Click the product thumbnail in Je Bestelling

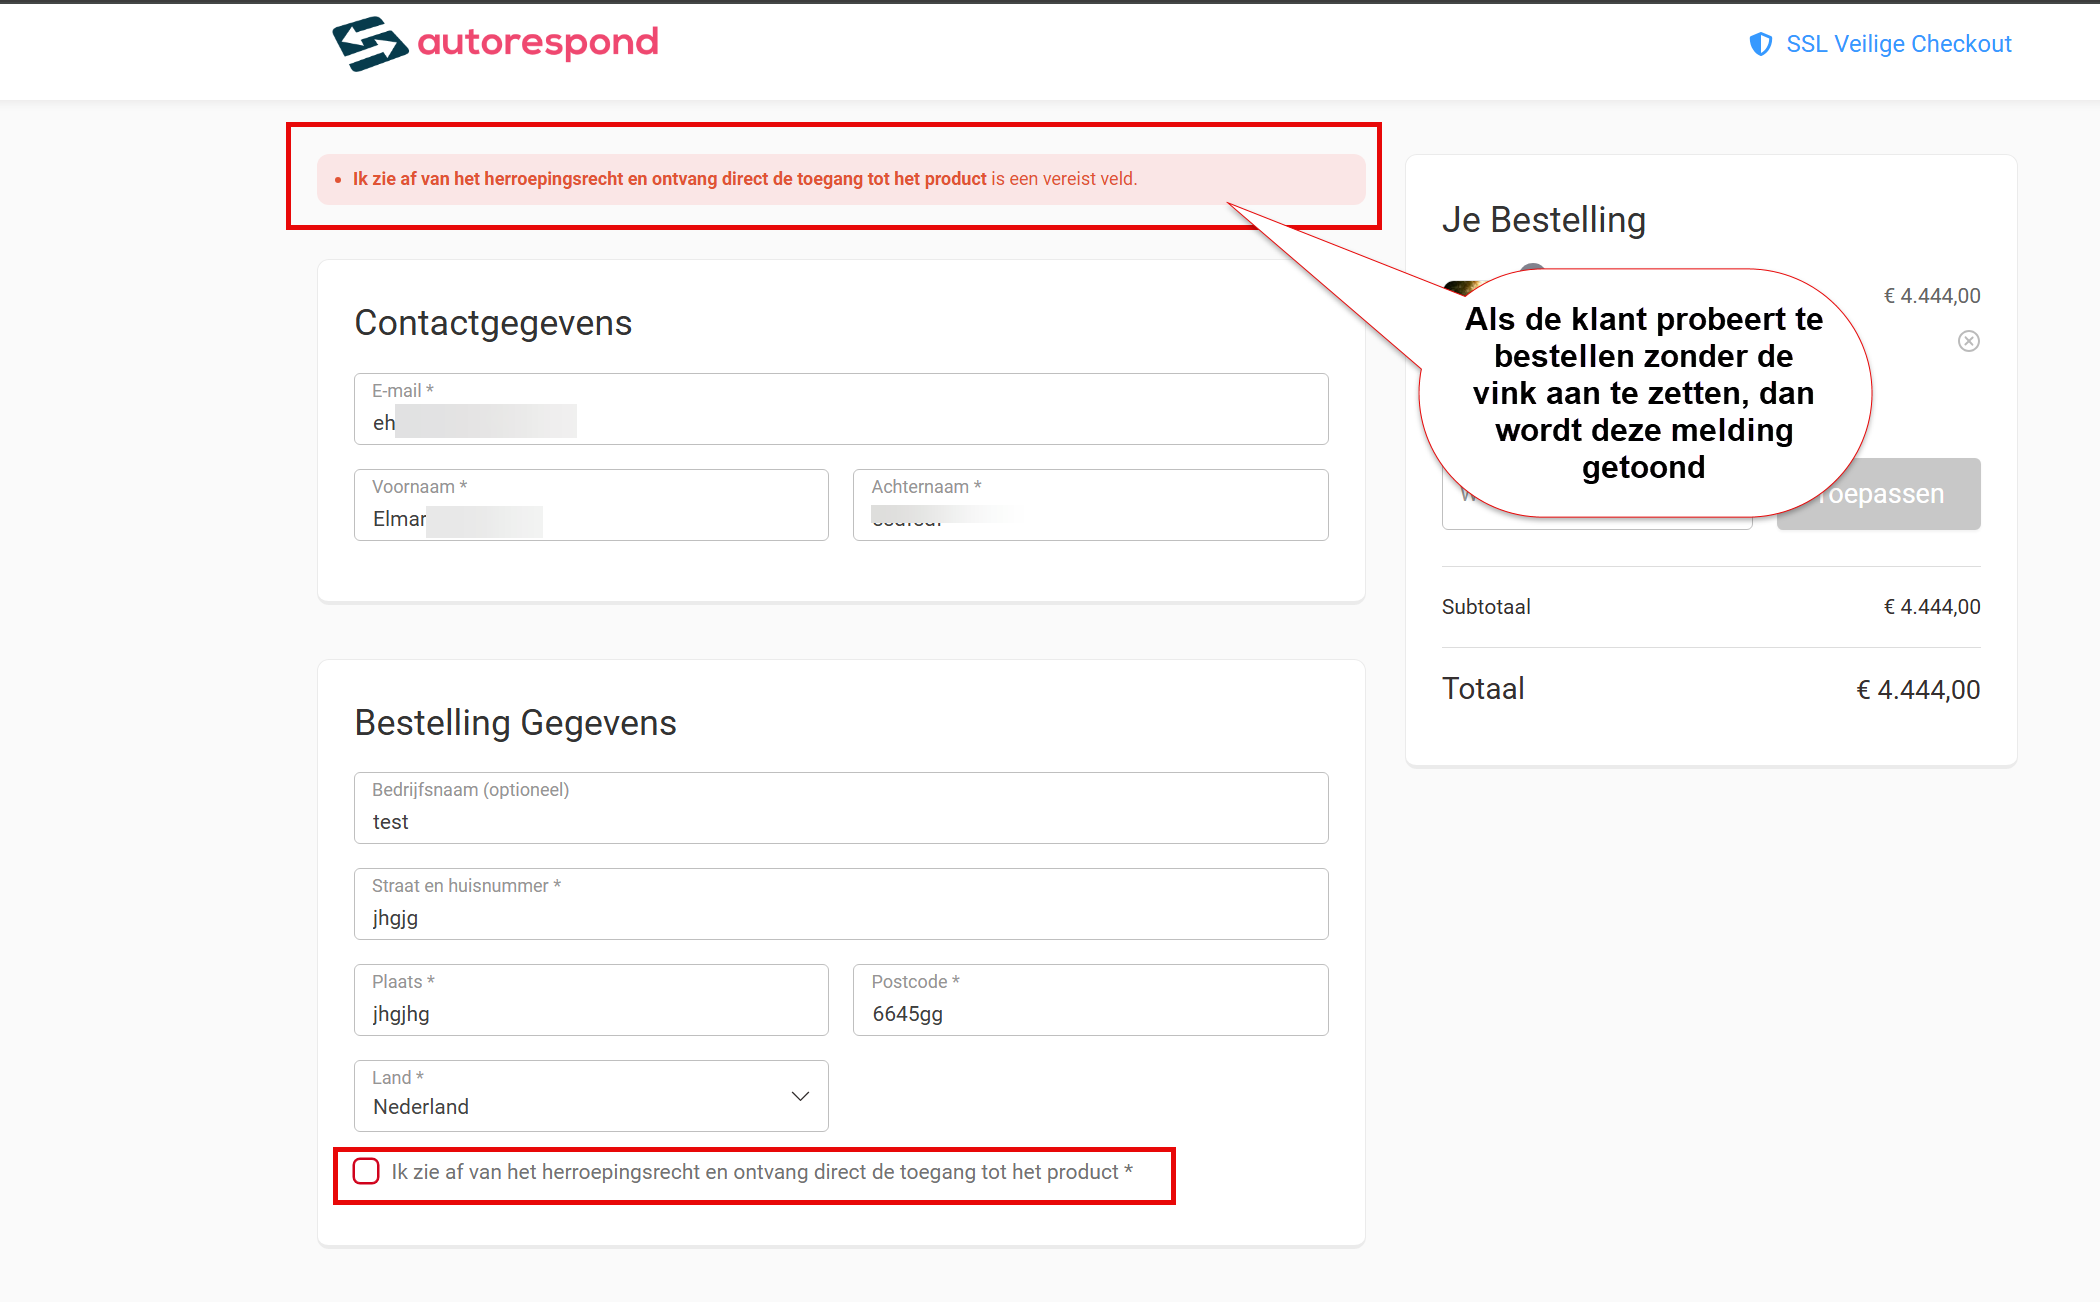[1461, 288]
